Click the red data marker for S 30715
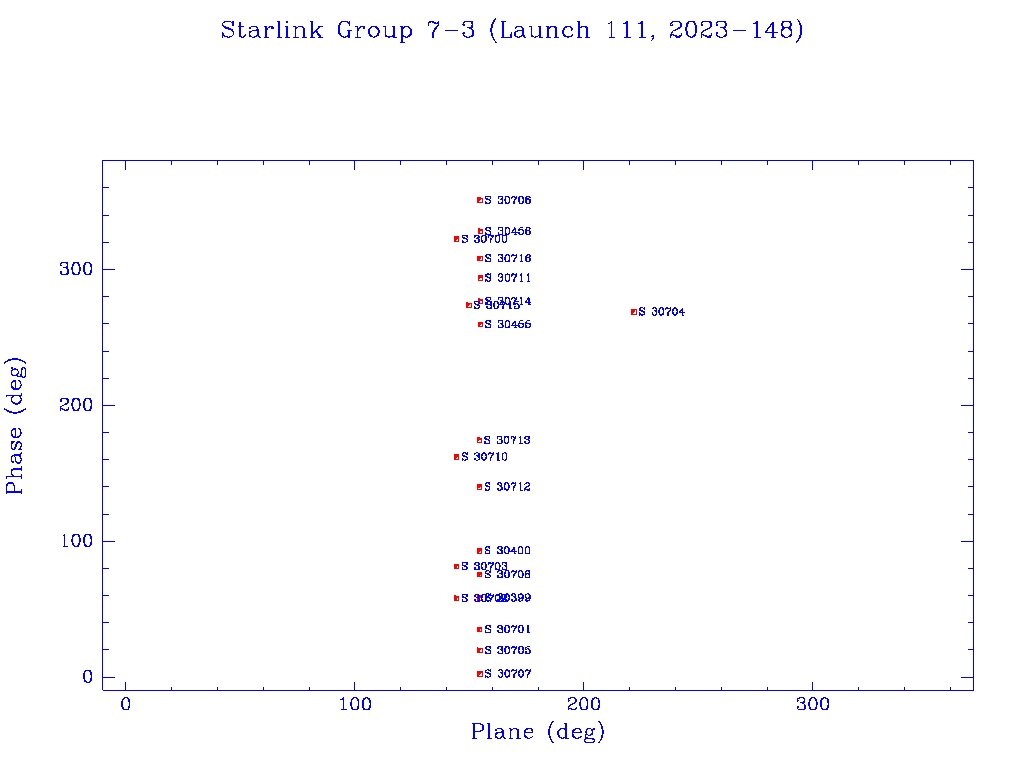Image resolution: width=1024 pixels, height=768 pixels. point(468,306)
